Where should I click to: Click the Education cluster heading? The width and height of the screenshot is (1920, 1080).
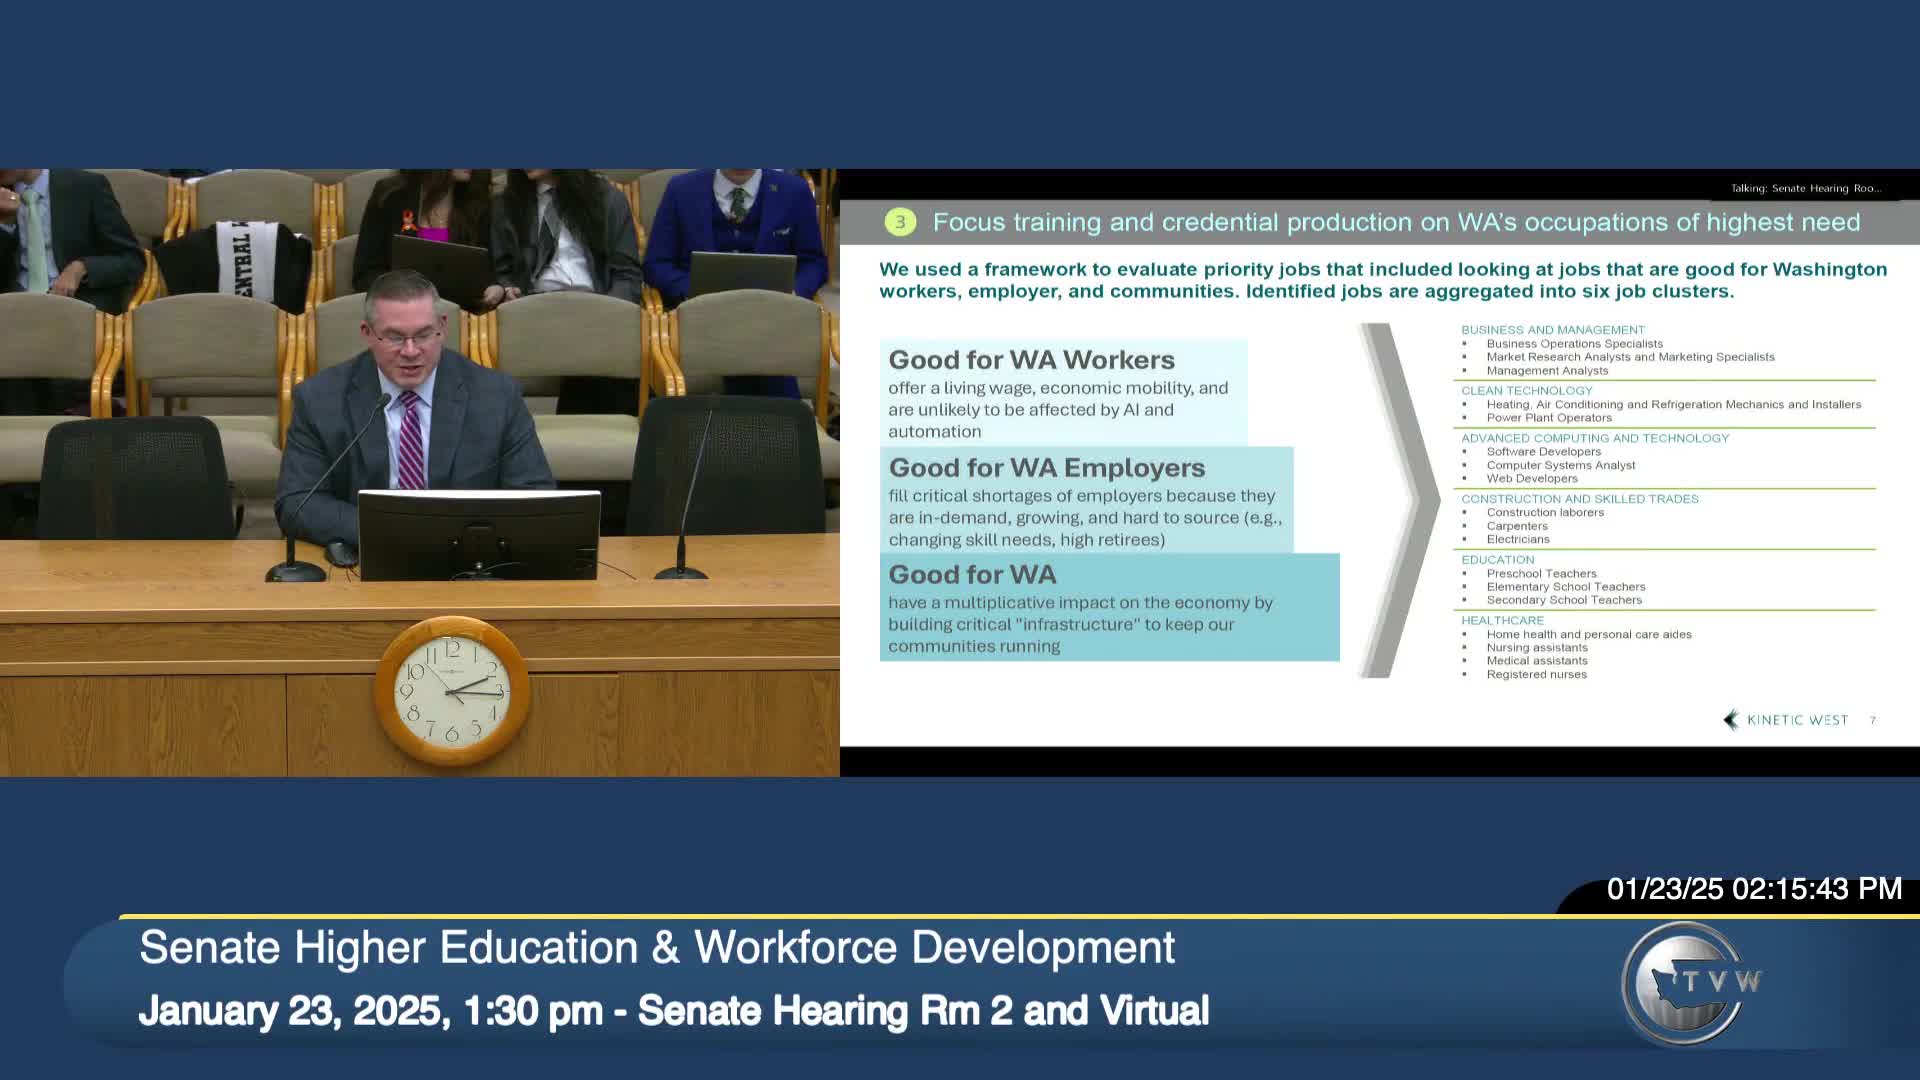1497,560
